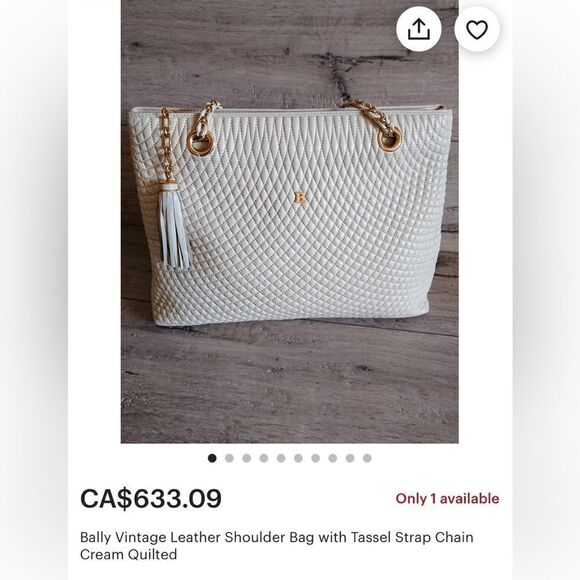Image resolution: width=580 pixels, height=580 pixels.
Task: Click the white tassel on the bag
Action: coord(175,226)
